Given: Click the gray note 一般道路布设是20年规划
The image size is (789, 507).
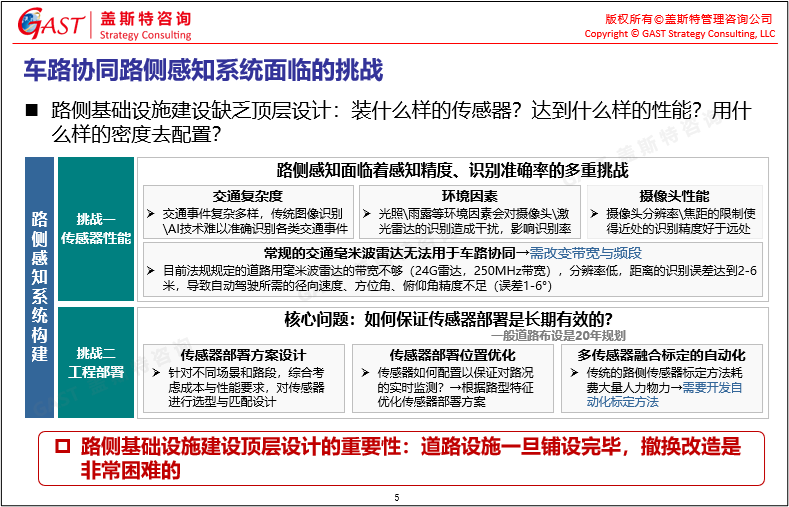Looking at the screenshot, I should coord(556,336).
